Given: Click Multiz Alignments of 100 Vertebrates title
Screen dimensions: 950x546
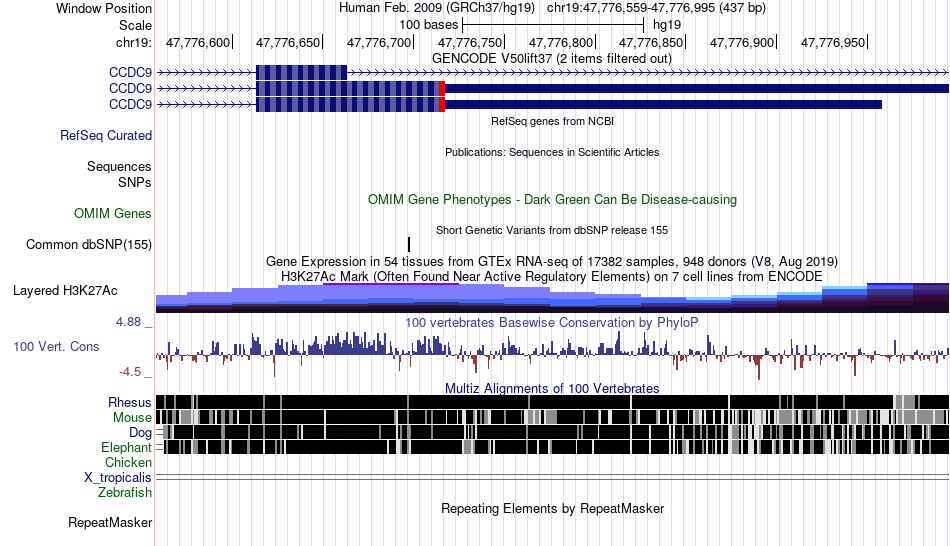Looking at the screenshot, I should [x=552, y=388].
